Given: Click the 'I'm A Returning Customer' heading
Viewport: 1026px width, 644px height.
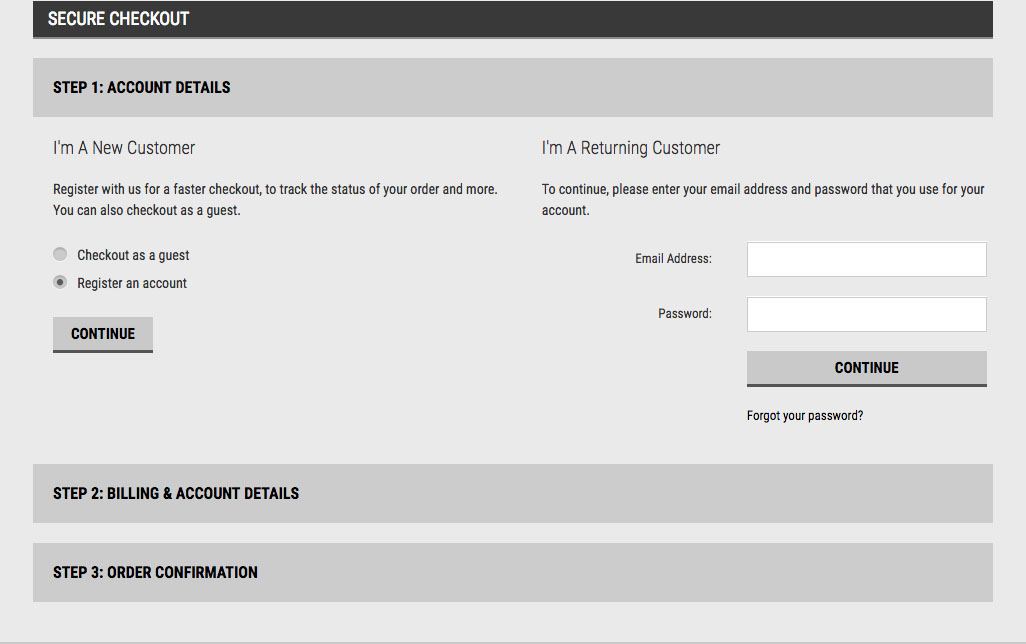Looking at the screenshot, I should tap(630, 148).
